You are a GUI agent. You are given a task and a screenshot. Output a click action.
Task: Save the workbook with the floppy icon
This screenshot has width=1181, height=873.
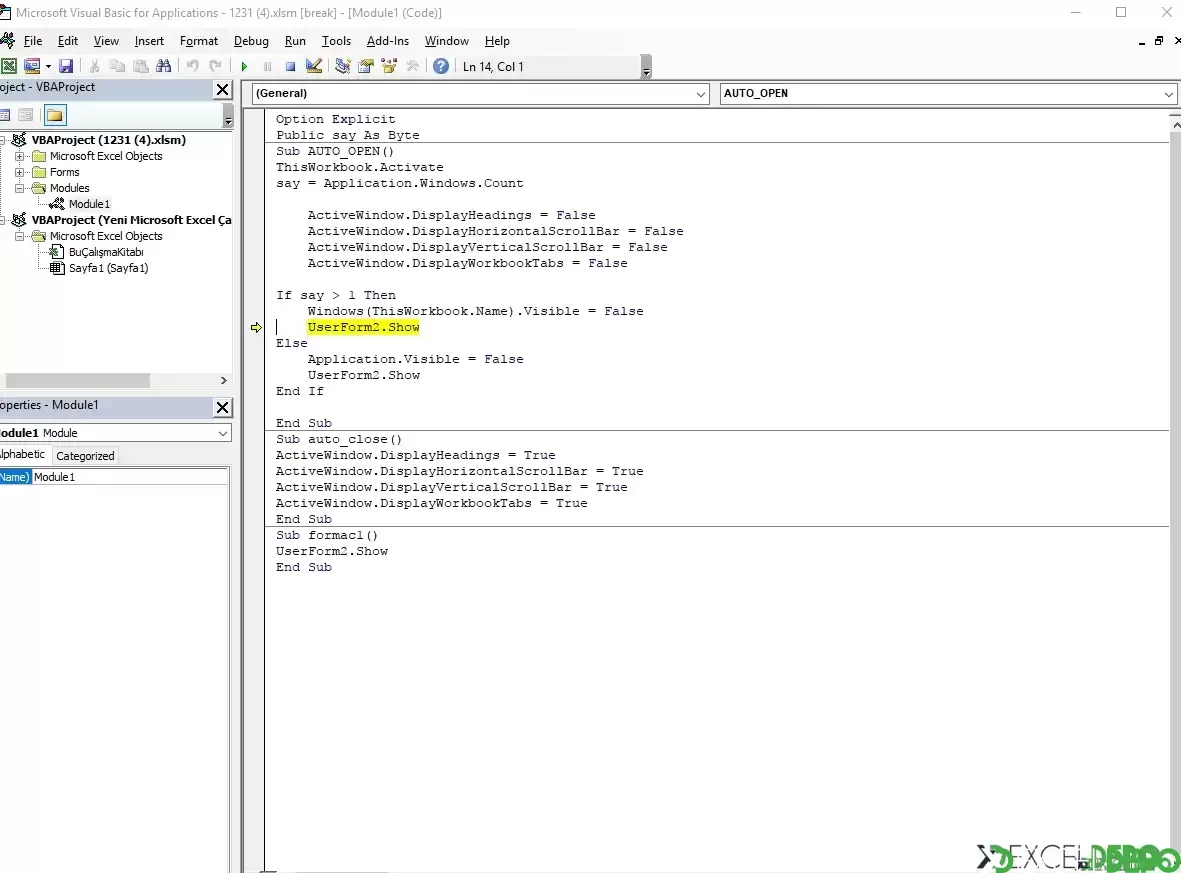point(66,66)
